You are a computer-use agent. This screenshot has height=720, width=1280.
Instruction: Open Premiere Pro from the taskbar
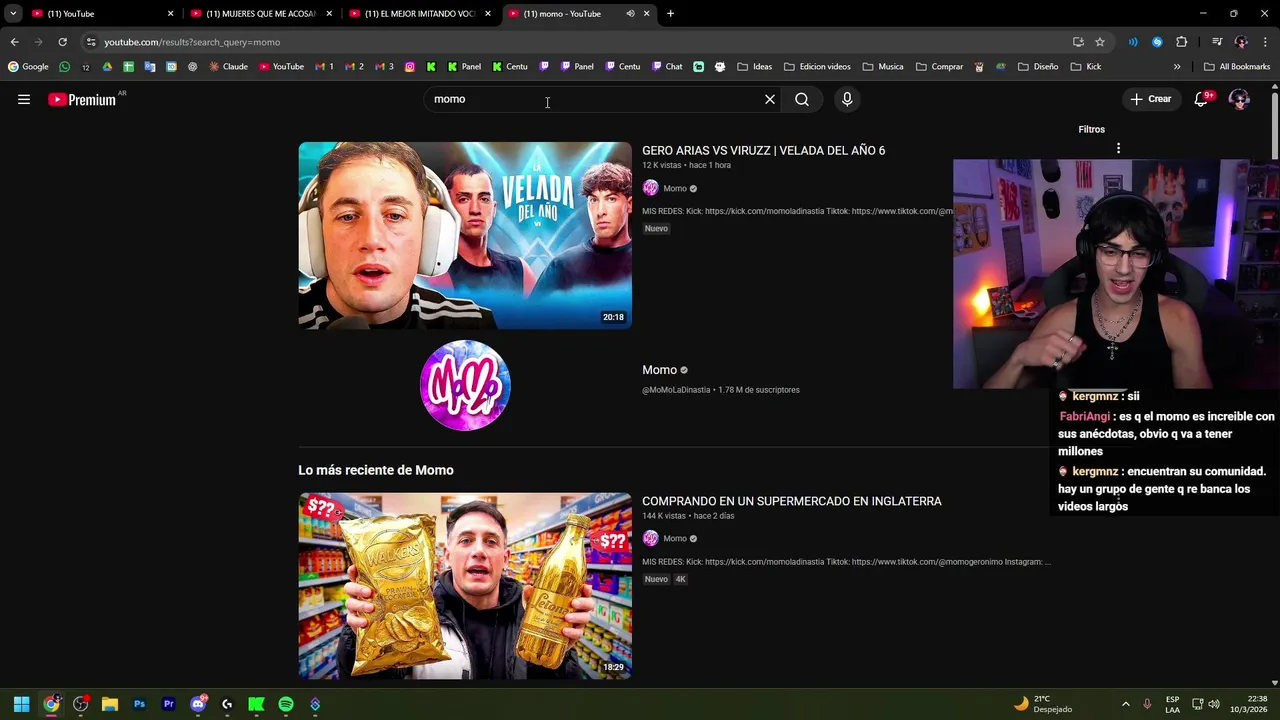click(x=168, y=704)
